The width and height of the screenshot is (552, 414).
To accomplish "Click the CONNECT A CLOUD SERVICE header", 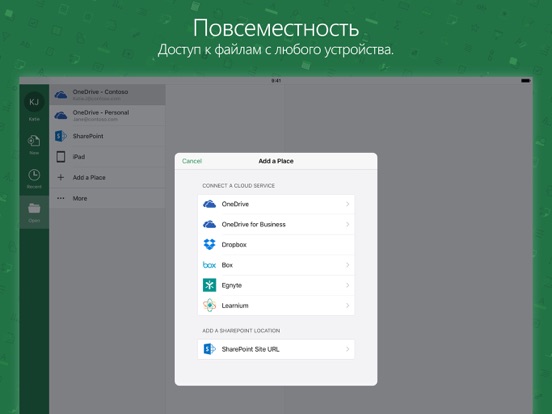I will click(239, 186).
